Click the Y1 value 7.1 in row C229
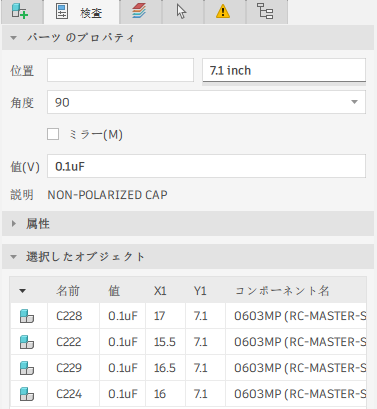The image size is (377, 409). 205,368
